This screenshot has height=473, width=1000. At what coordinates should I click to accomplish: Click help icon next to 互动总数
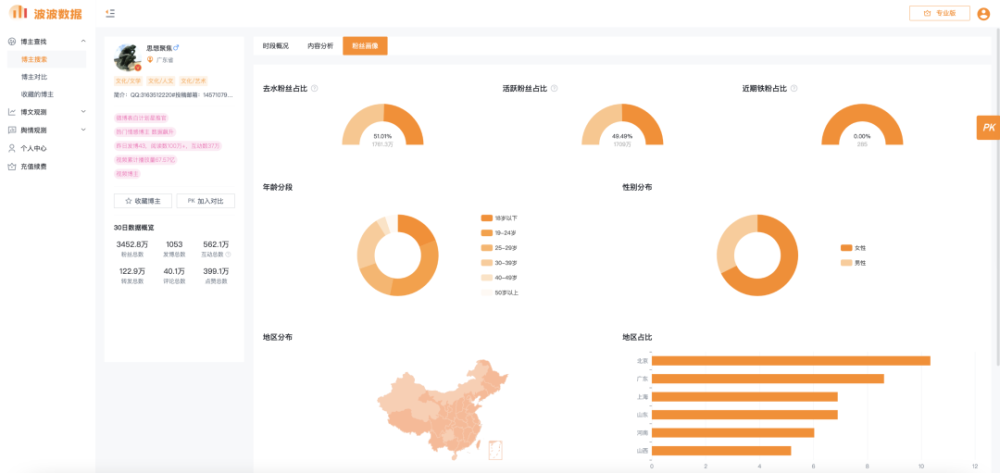pos(228,254)
